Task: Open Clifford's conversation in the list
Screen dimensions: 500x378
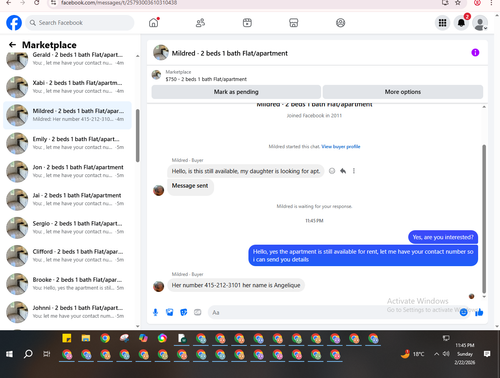Action: [x=67, y=256]
